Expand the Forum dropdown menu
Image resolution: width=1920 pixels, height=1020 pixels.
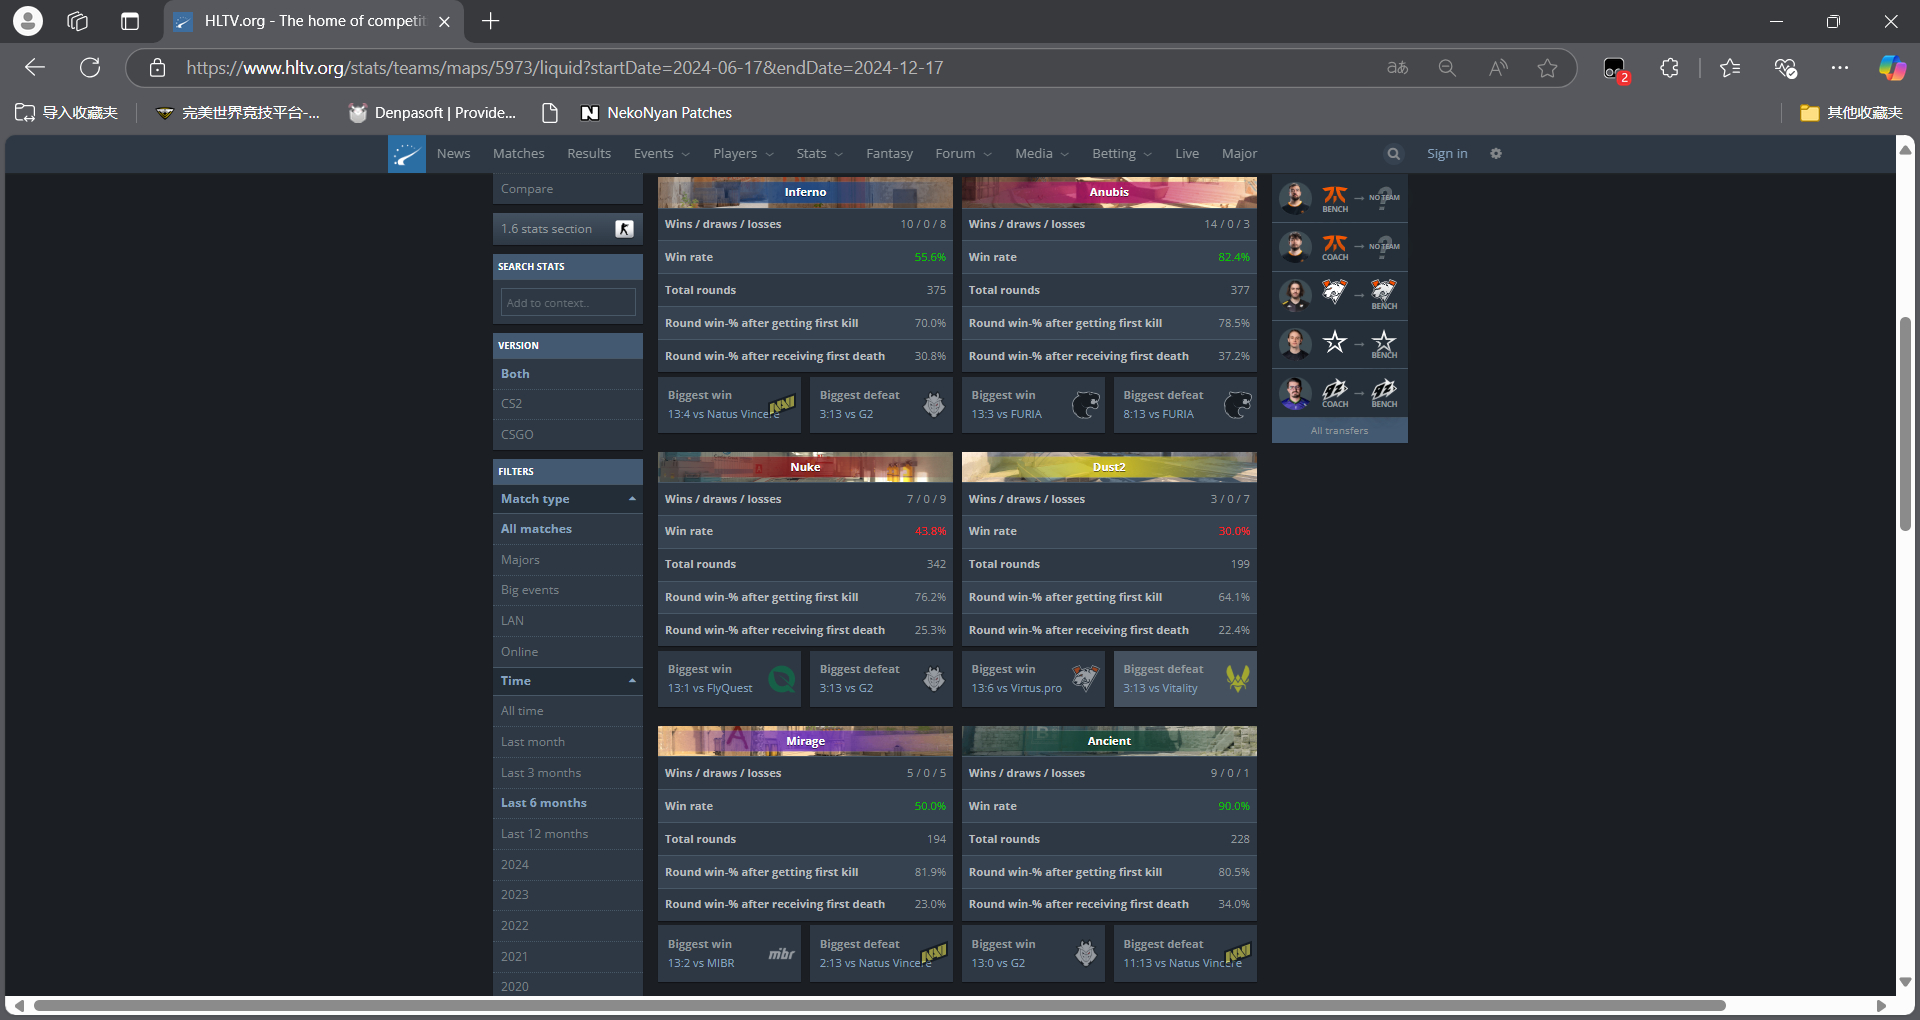coord(963,154)
